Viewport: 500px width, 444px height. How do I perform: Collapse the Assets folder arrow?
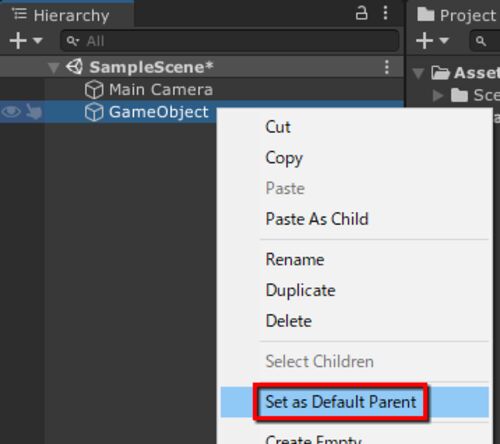(x=418, y=73)
